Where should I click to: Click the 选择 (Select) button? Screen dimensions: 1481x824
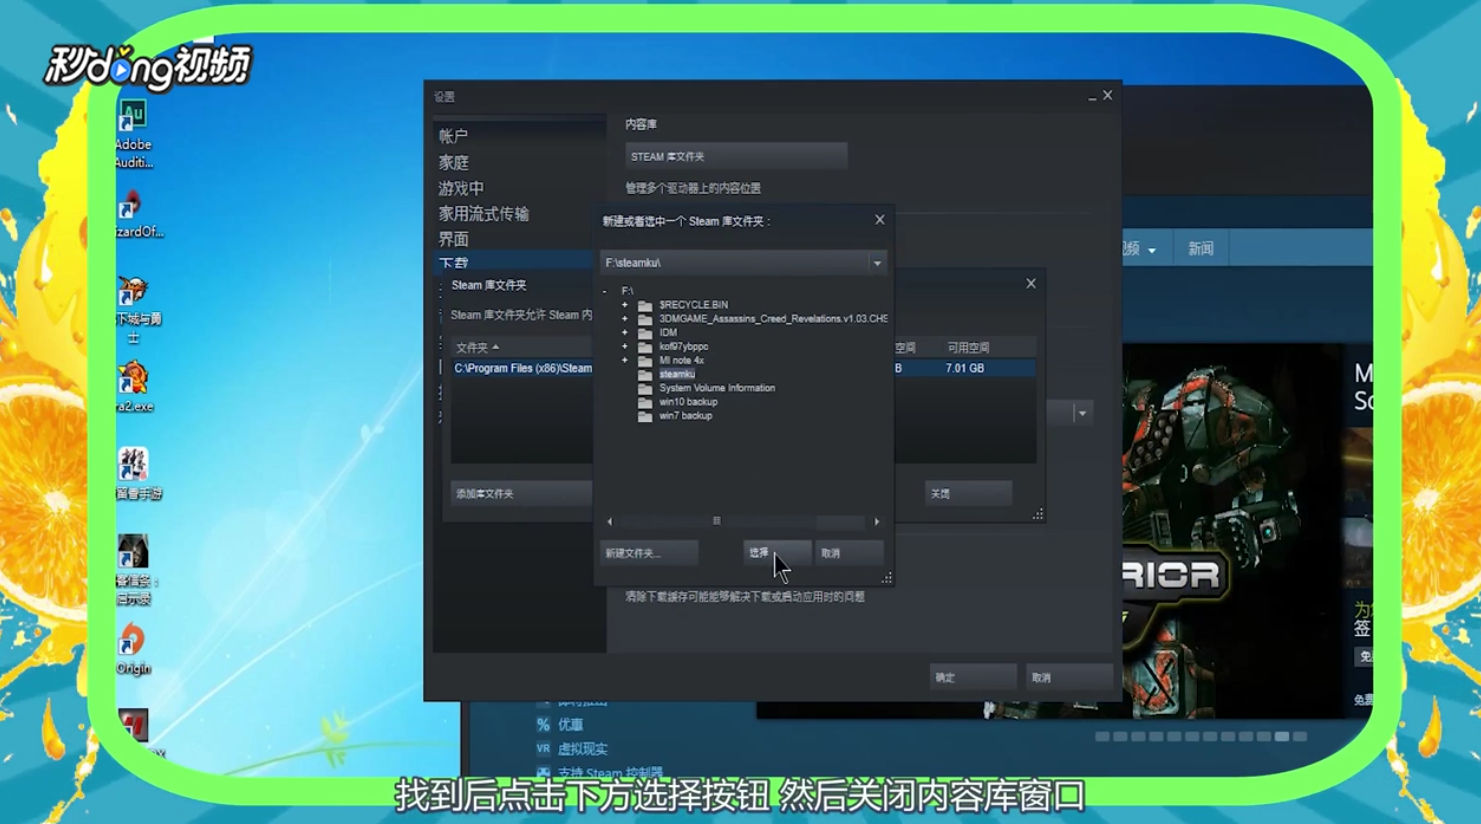tap(776, 553)
